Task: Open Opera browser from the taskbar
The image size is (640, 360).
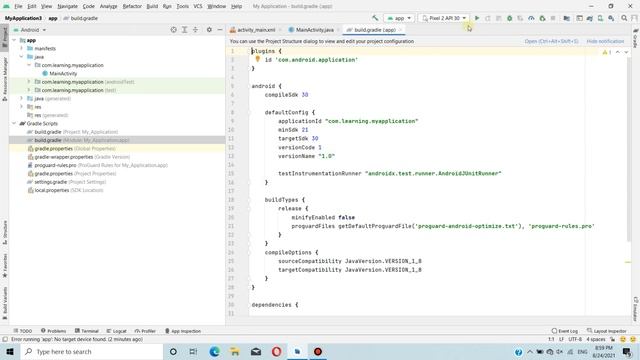Action: pyautogui.click(x=276, y=351)
